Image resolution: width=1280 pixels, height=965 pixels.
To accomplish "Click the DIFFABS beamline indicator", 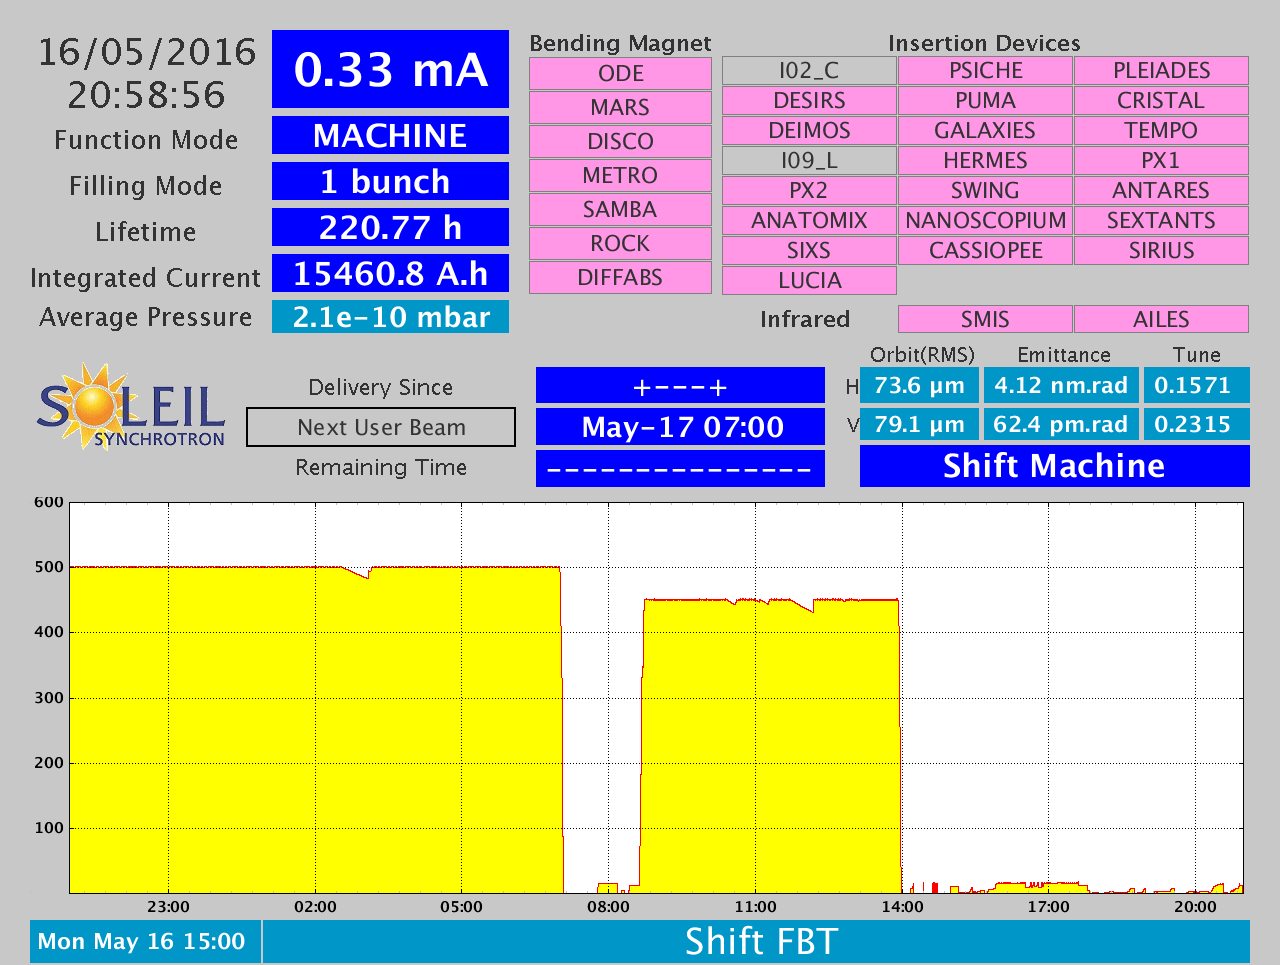I will 620,277.
